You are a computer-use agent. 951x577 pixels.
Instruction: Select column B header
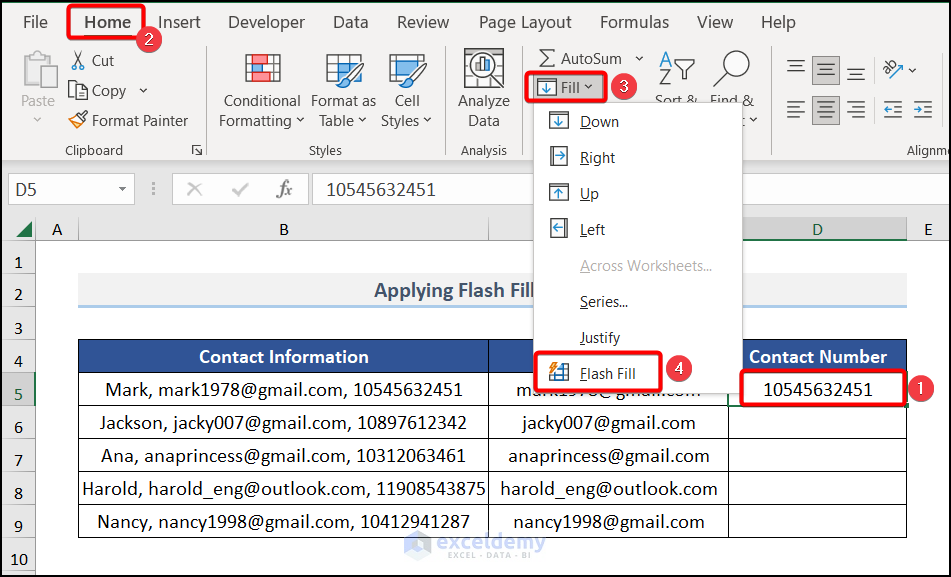pyautogui.click(x=283, y=229)
